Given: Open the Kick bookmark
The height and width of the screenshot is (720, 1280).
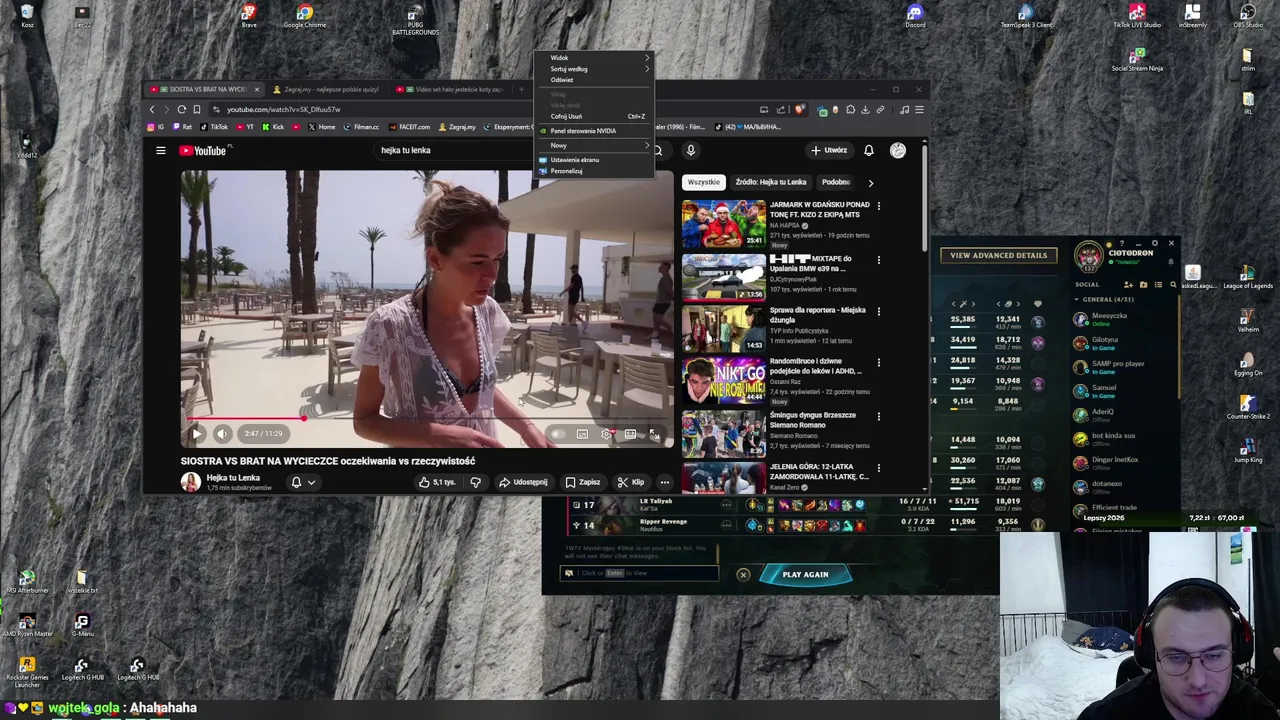Looking at the screenshot, I should click(x=273, y=127).
